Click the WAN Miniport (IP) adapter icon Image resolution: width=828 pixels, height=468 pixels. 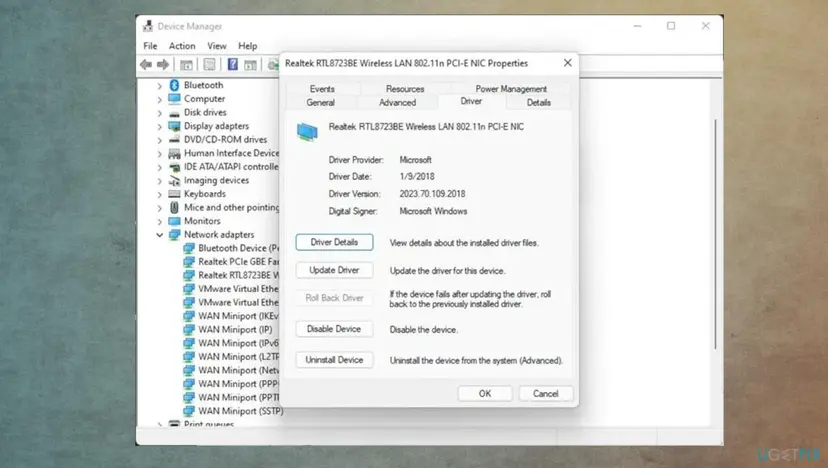[189, 330]
